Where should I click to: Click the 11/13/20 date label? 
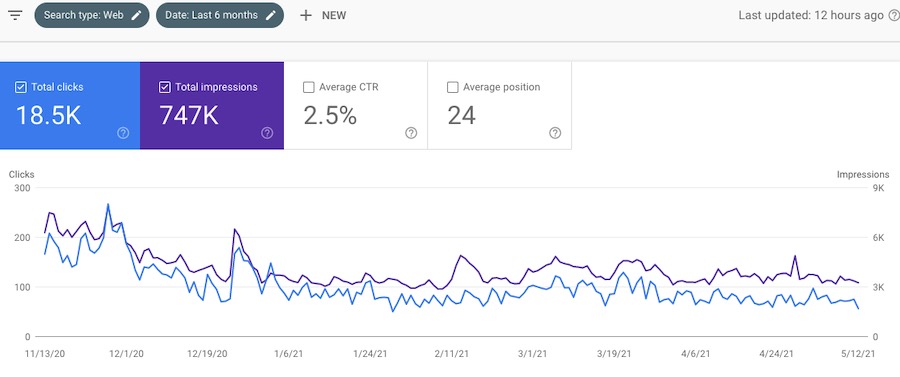point(46,354)
